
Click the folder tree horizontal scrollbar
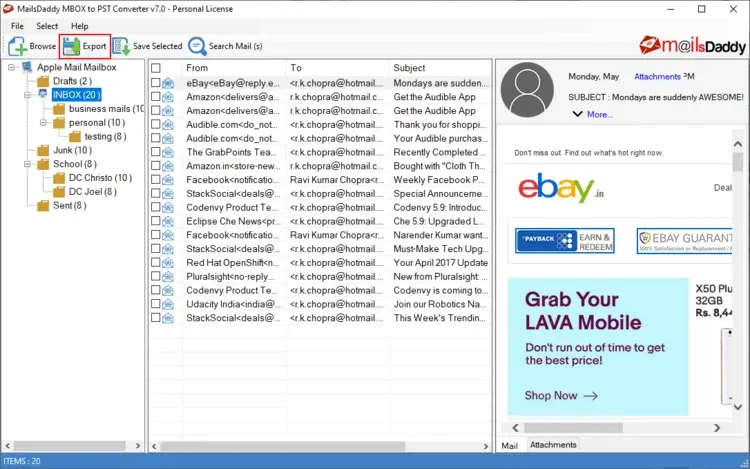tap(72, 446)
